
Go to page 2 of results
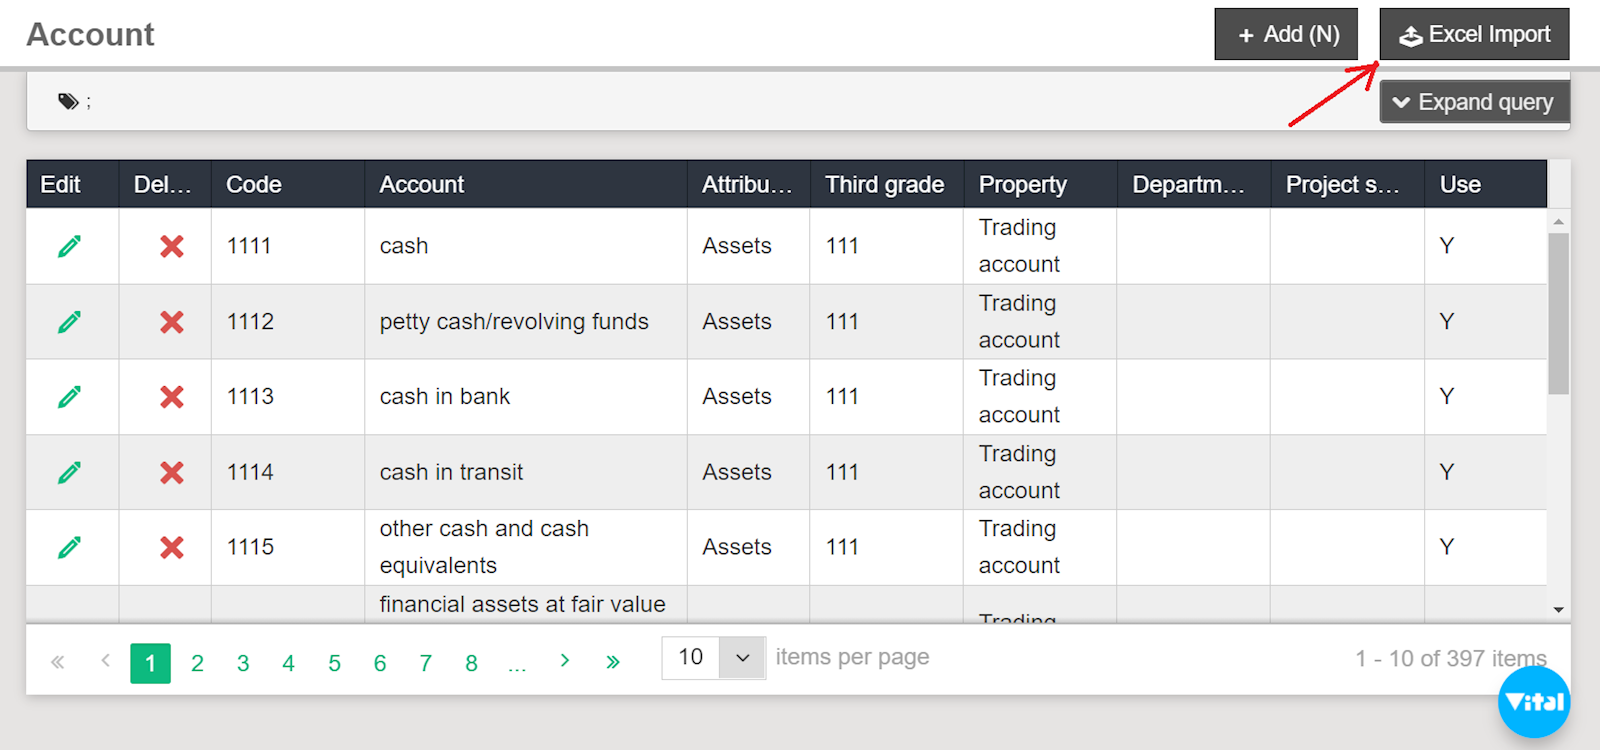(197, 663)
